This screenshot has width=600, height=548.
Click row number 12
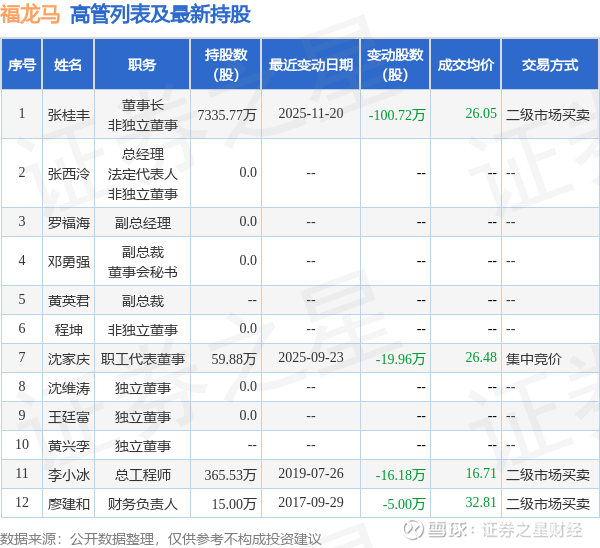pos(22,502)
